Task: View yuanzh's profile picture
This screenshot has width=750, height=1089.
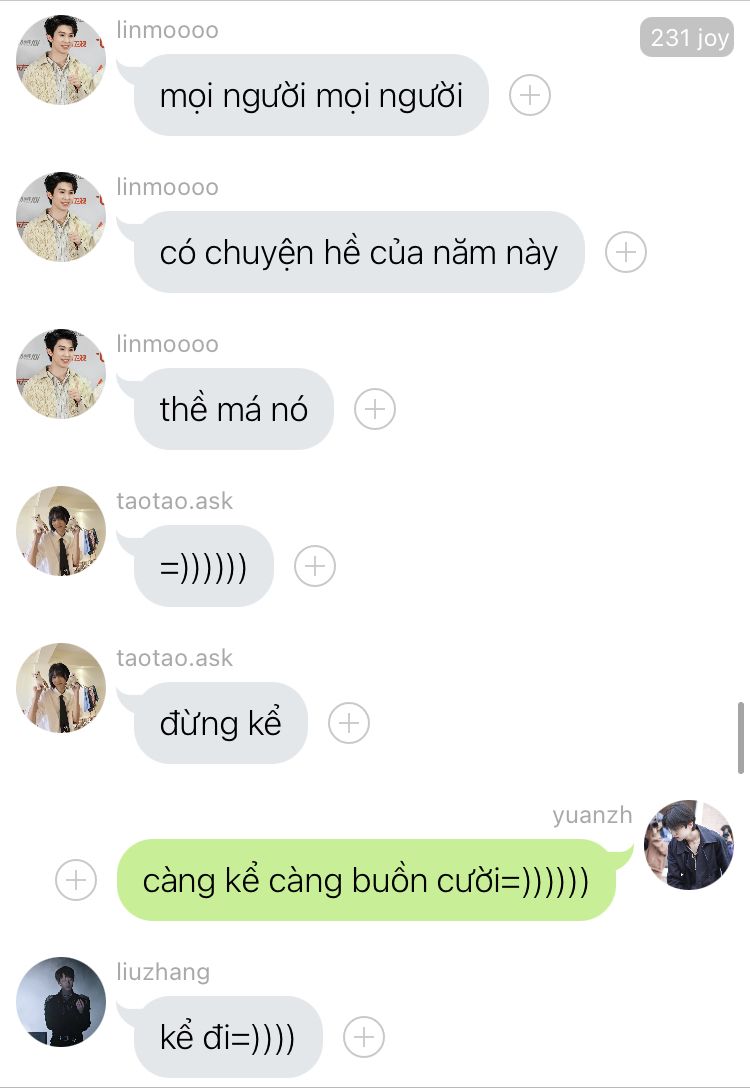Action: [689, 845]
